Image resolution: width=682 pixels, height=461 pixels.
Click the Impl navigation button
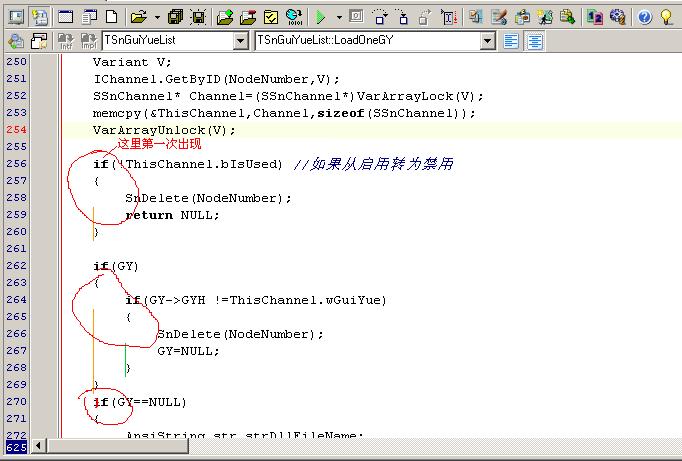point(88,41)
